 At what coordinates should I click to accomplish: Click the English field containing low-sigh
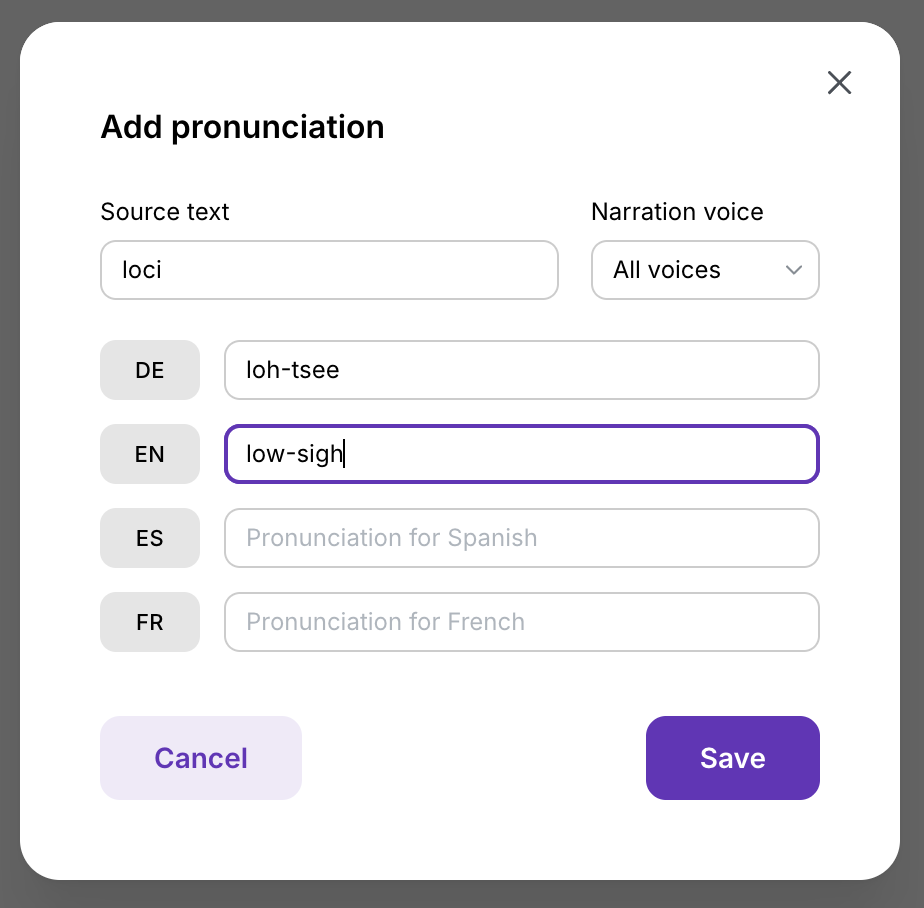click(521, 454)
